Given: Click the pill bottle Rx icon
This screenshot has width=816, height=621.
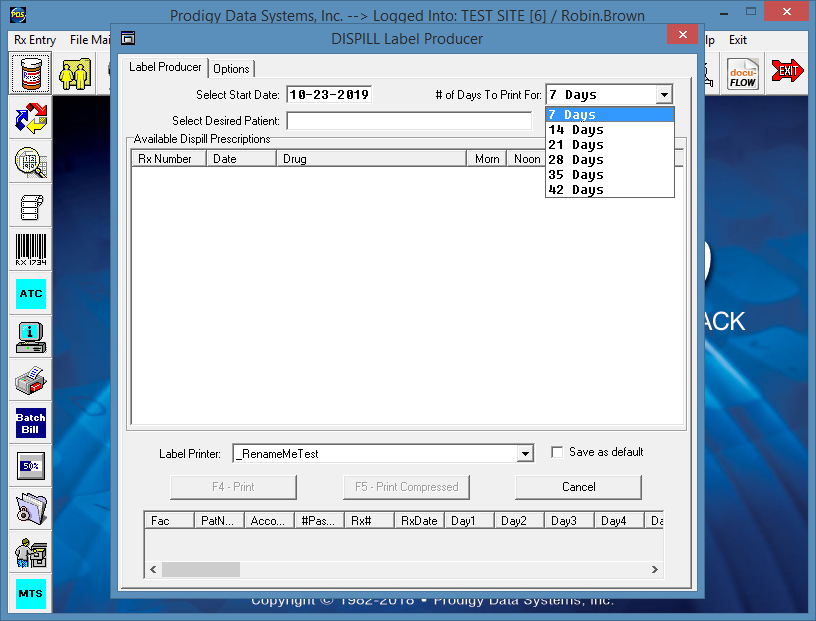Looking at the screenshot, I should click(x=31, y=74).
